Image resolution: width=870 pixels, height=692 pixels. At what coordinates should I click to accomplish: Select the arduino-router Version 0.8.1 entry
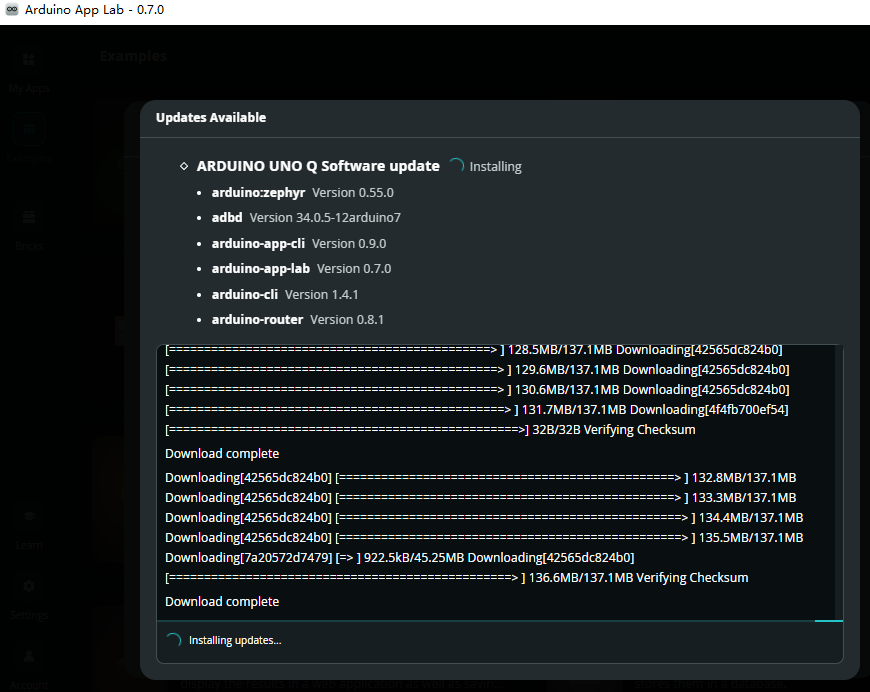tap(297, 320)
